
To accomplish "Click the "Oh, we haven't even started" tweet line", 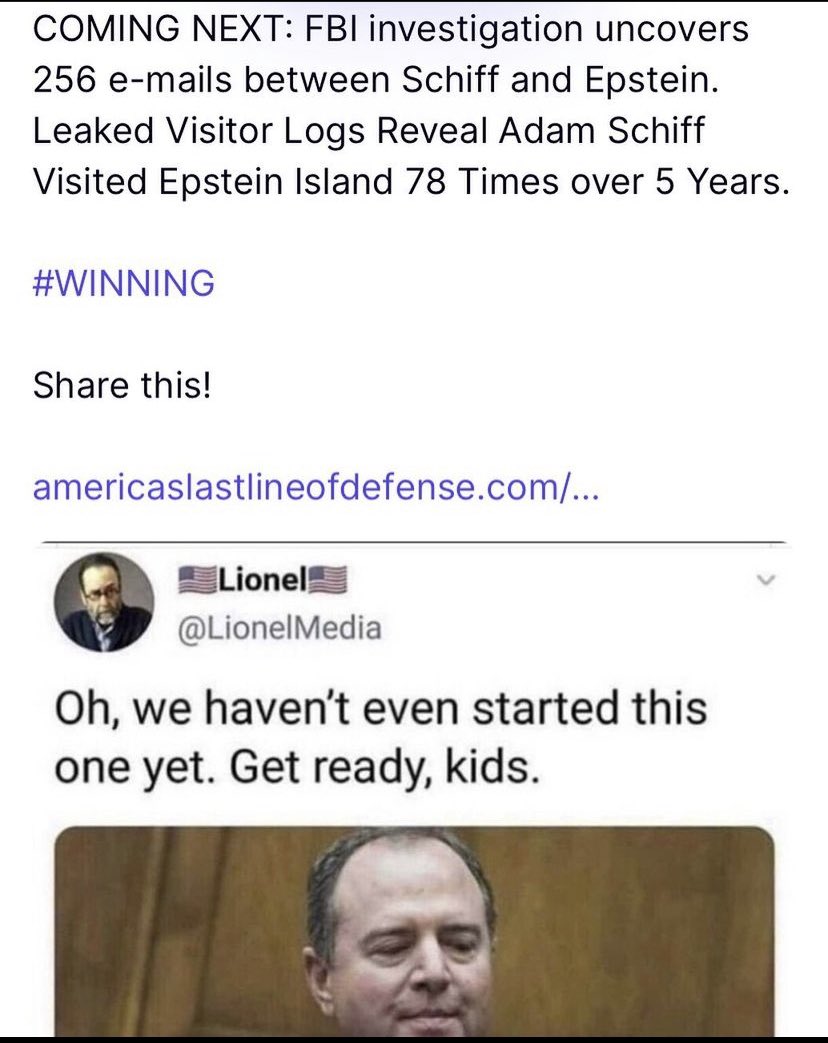I will click(378, 708).
